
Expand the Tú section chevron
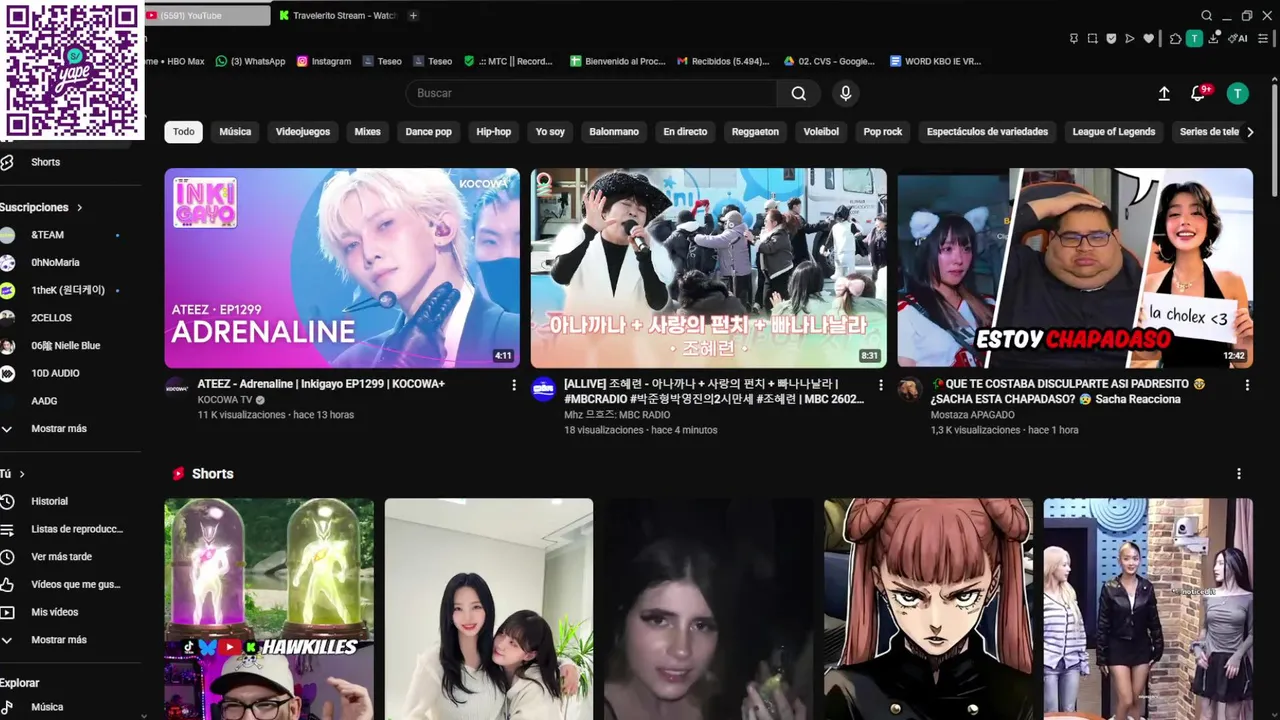click(22, 474)
